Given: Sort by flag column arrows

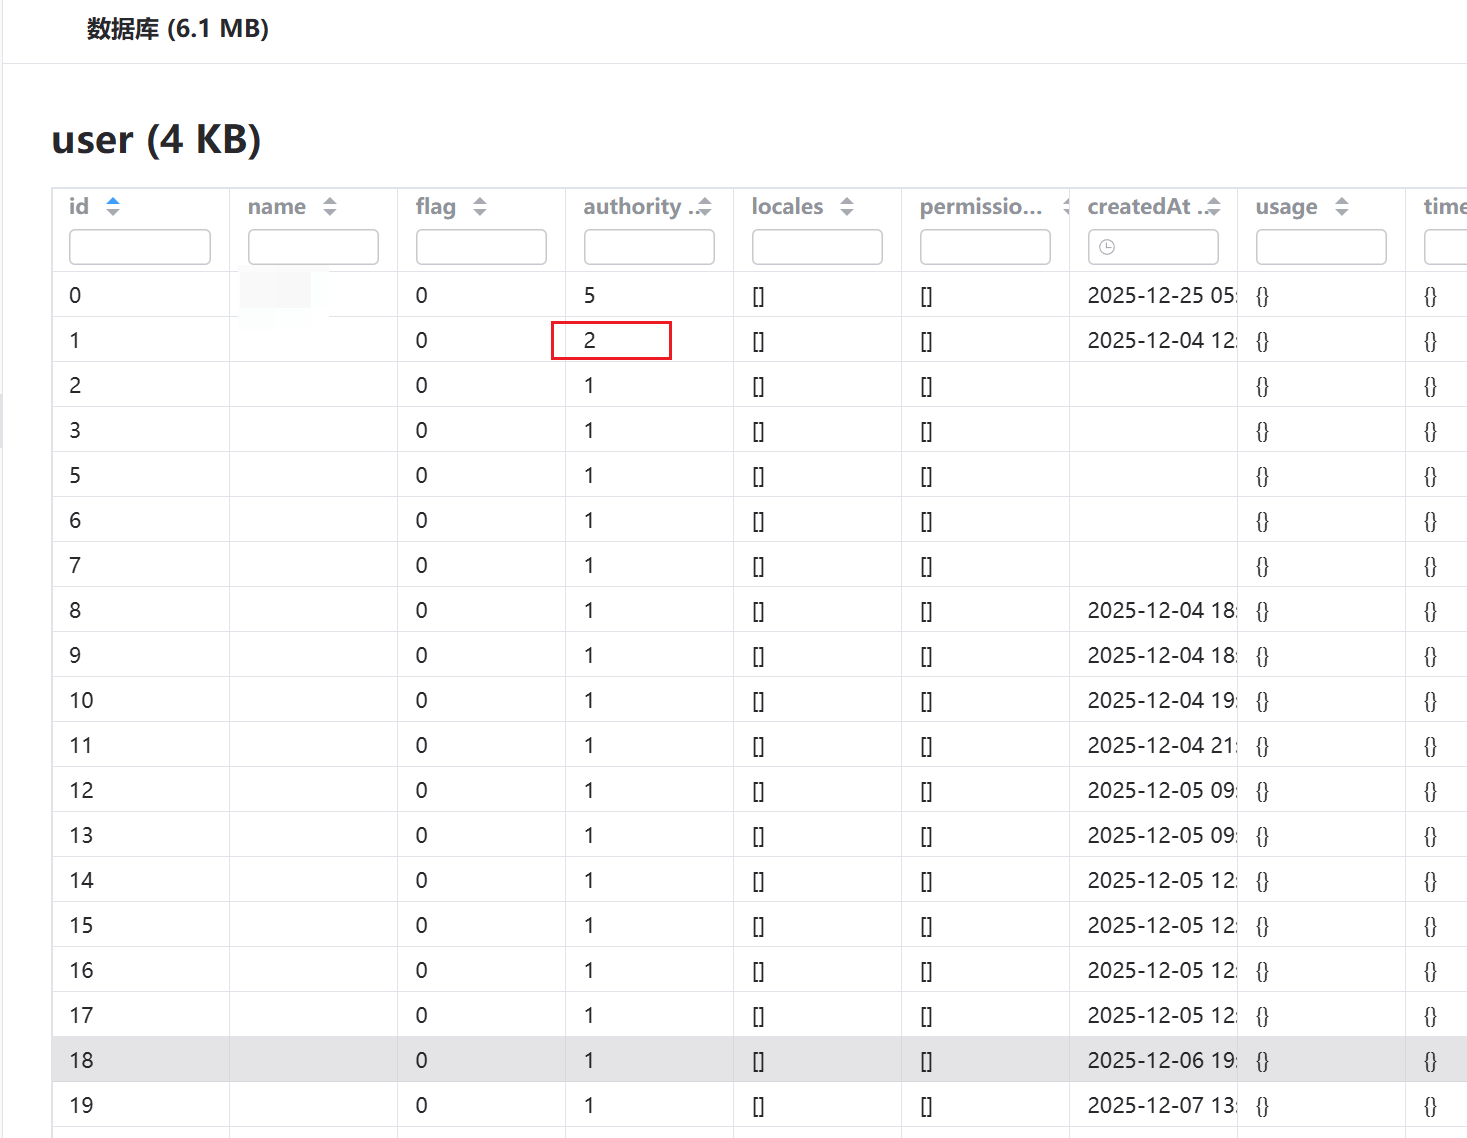Looking at the screenshot, I should click(480, 207).
